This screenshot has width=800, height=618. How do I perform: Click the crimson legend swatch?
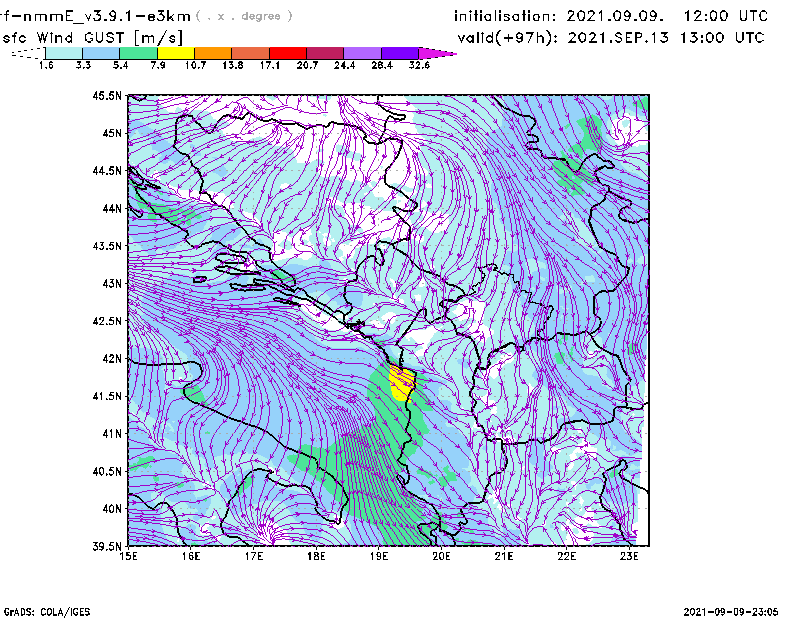pos(325,53)
